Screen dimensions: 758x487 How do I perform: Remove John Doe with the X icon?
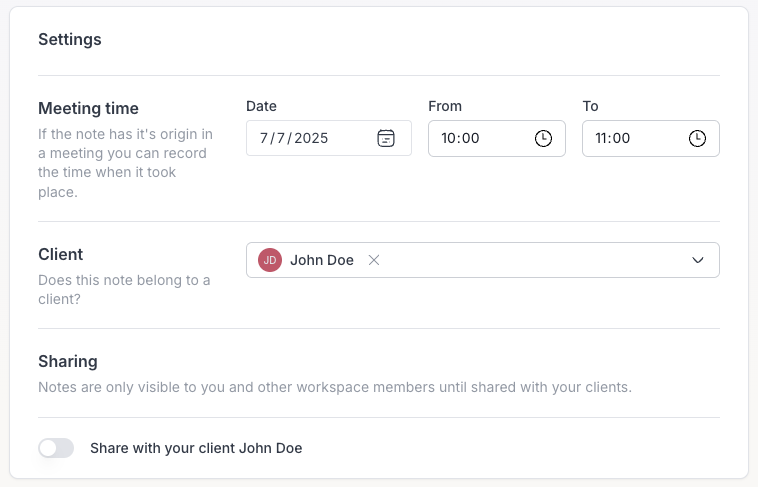(x=374, y=260)
